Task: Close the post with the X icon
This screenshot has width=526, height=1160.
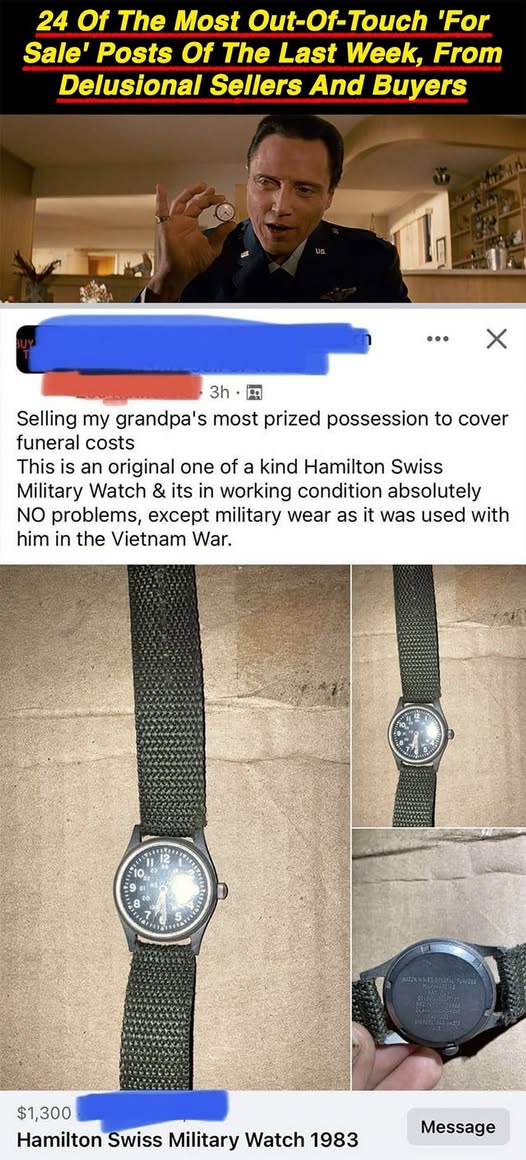Action: pyautogui.click(x=496, y=339)
